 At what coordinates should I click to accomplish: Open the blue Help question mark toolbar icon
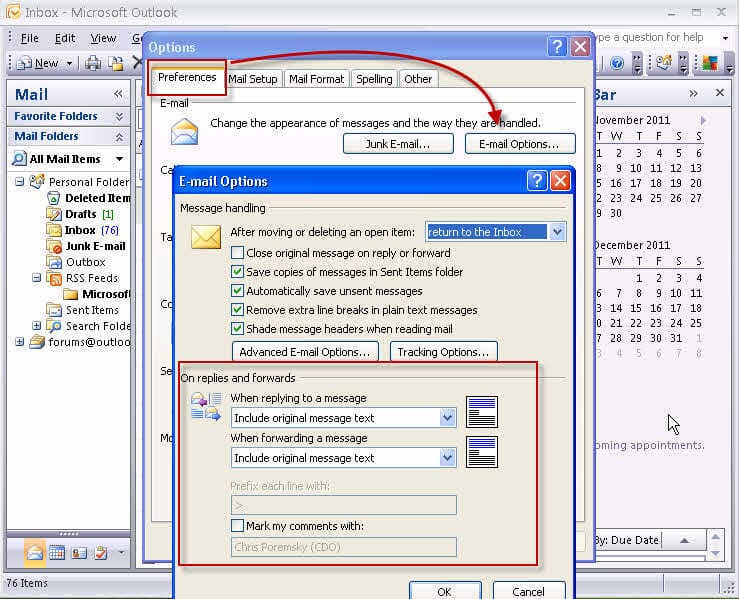[x=616, y=63]
